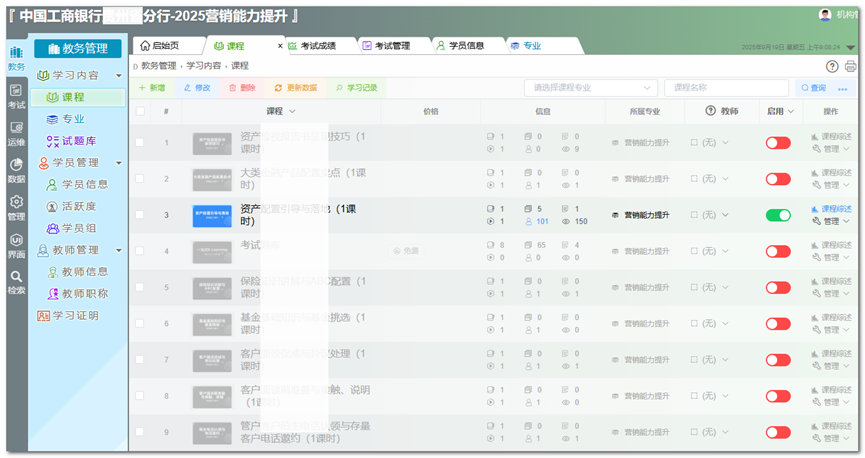This screenshot has height=458, width=865.
Task: Click the printer icon at top right
Action: [x=850, y=67]
